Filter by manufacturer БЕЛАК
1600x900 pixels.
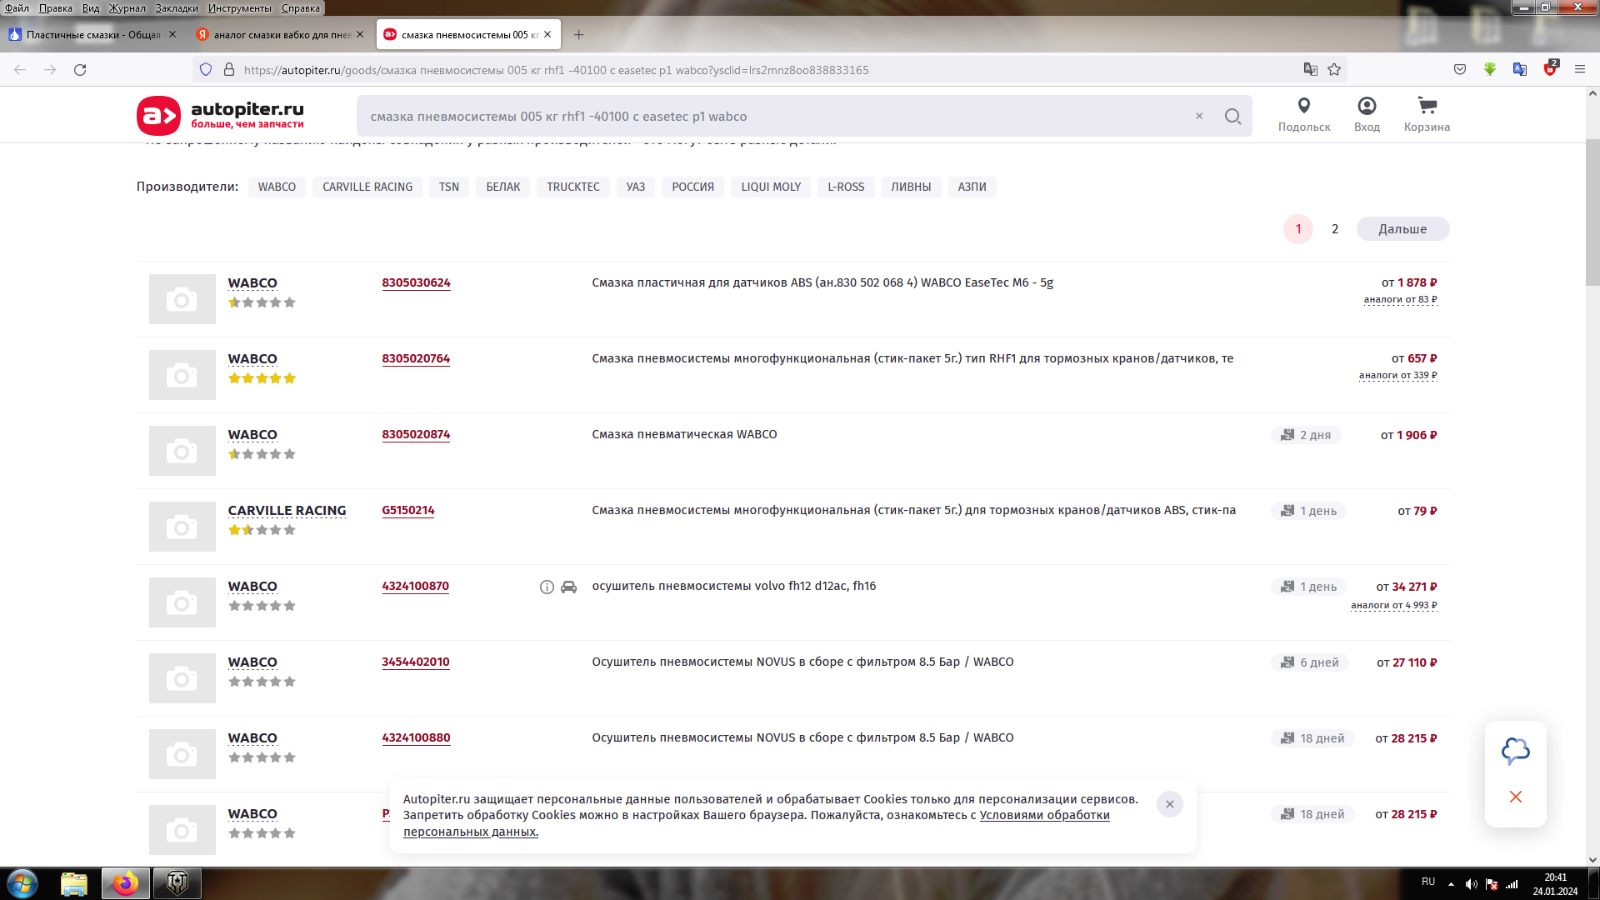(503, 187)
